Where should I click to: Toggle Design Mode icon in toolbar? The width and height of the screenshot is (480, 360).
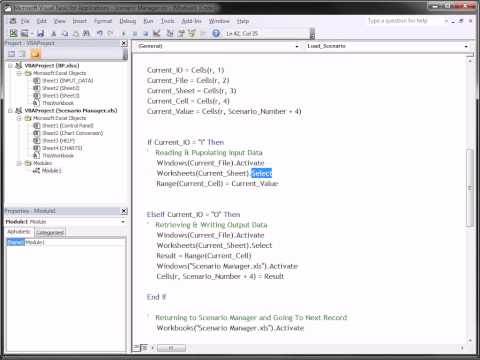click(x=157, y=33)
